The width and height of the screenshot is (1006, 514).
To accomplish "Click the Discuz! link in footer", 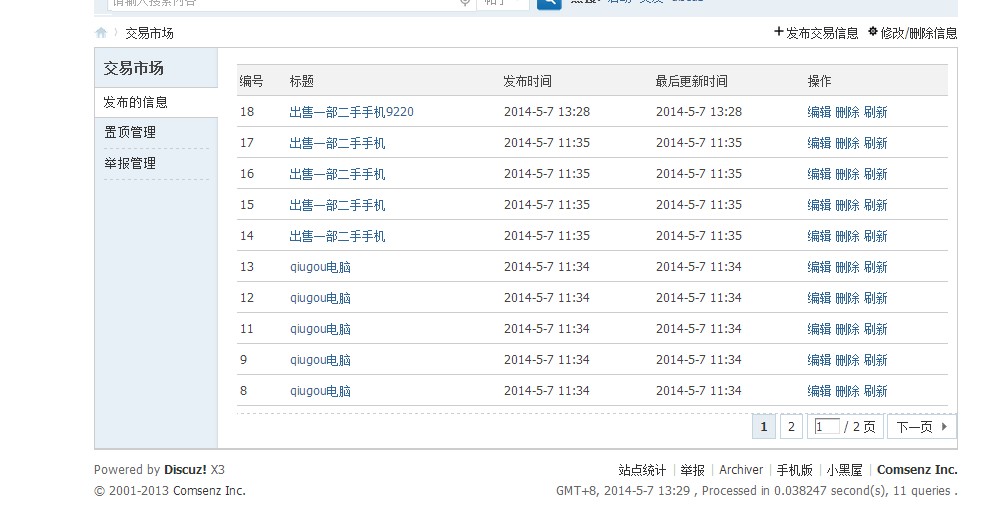I will (x=185, y=470).
